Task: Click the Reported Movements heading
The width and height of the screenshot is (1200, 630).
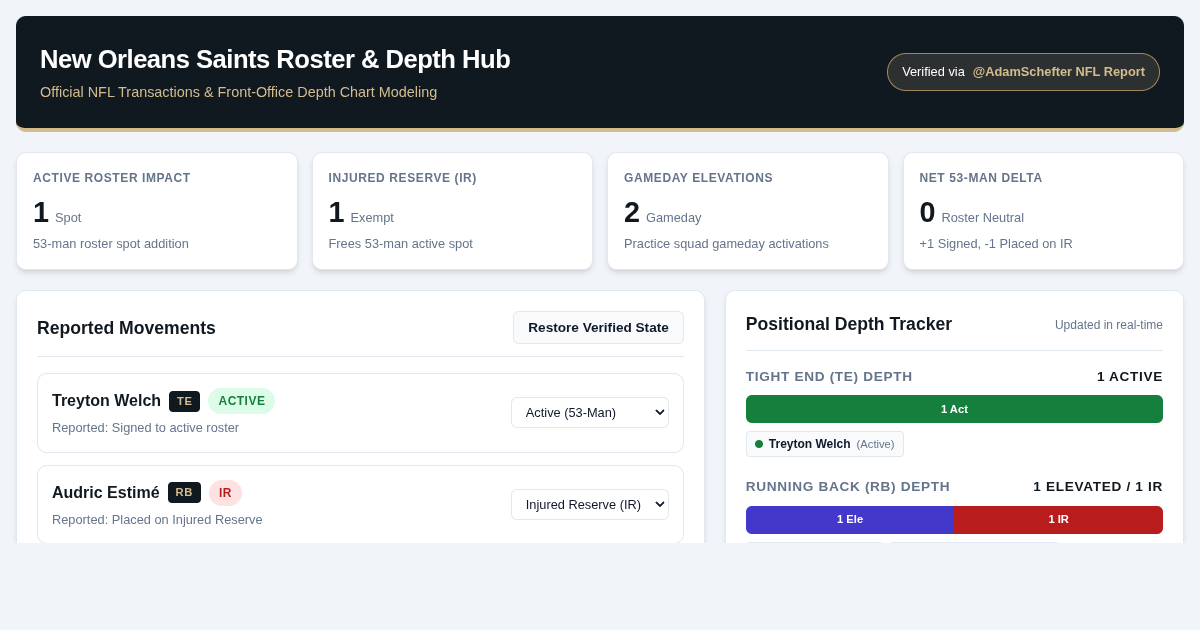Action: tap(126, 328)
